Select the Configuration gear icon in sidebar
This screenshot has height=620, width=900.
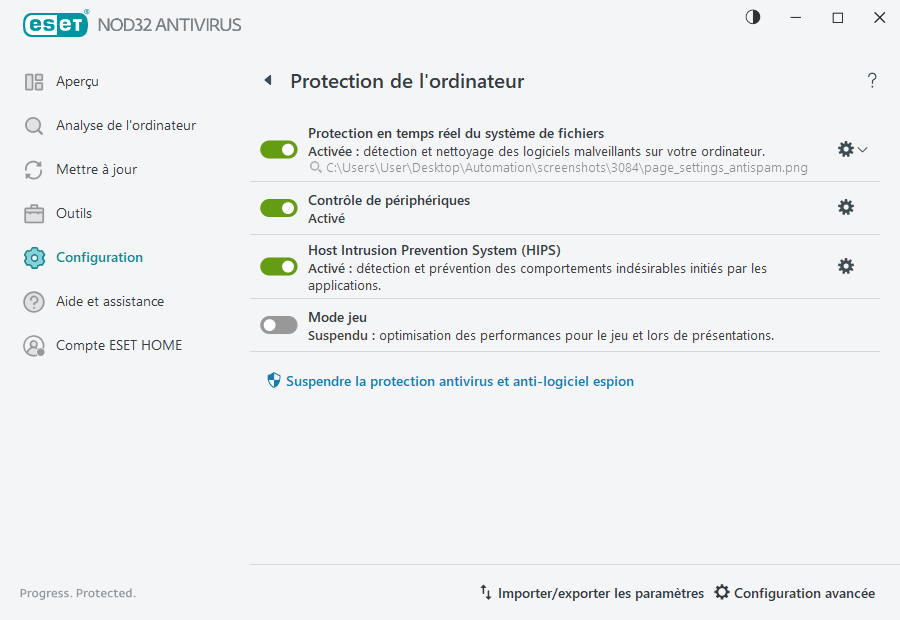34,257
